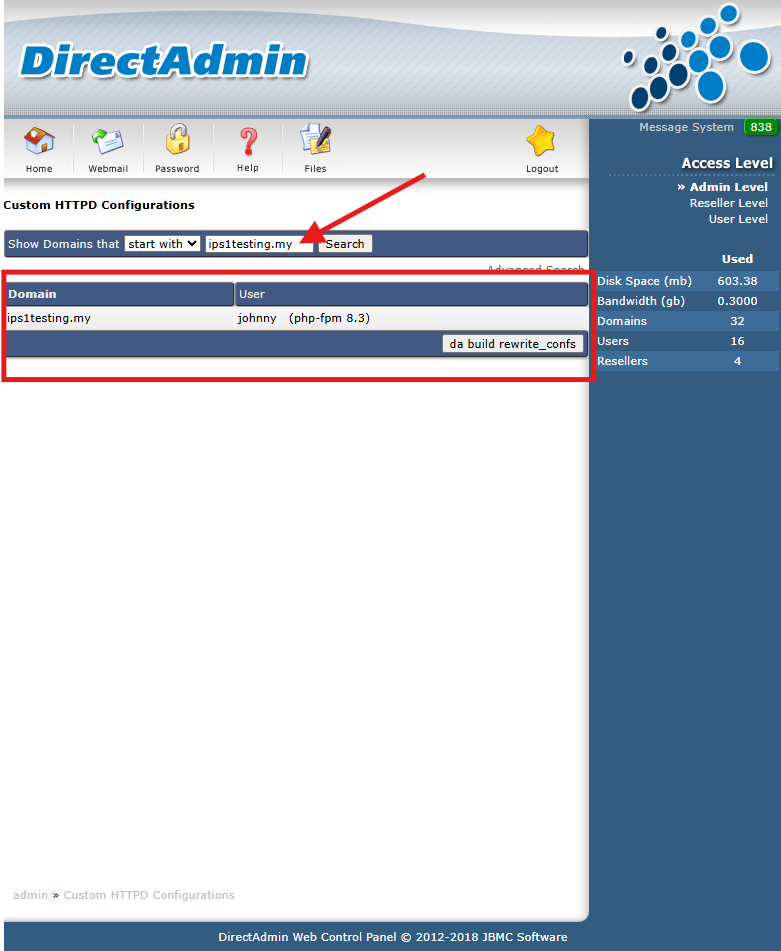Image resolution: width=781 pixels, height=951 pixels.
Task: Click the da build rewrite_confs button
Action: pos(512,344)
